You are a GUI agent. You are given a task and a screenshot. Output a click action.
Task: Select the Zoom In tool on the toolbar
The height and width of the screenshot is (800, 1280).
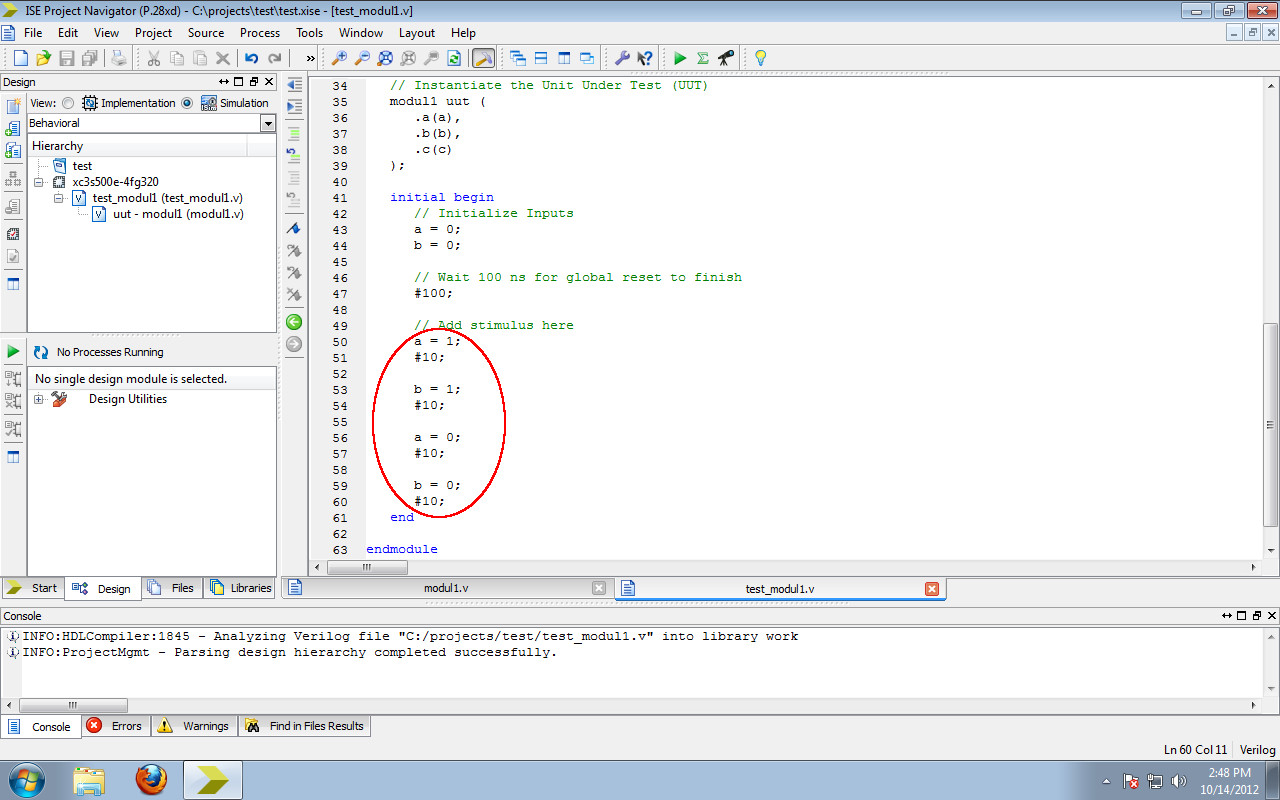(337, 58)
